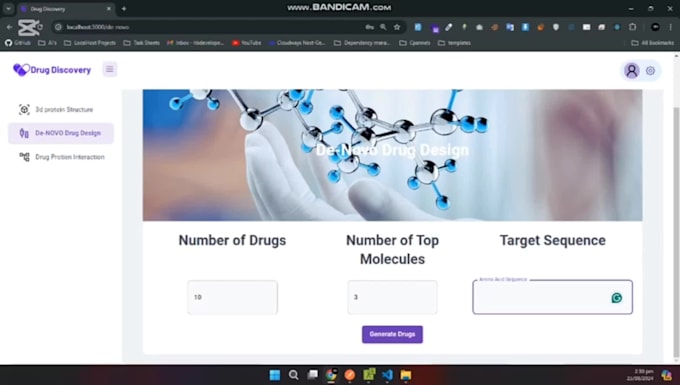Open the settings gear in header
This screenshot has height=385, width=680.
[650, 70]
